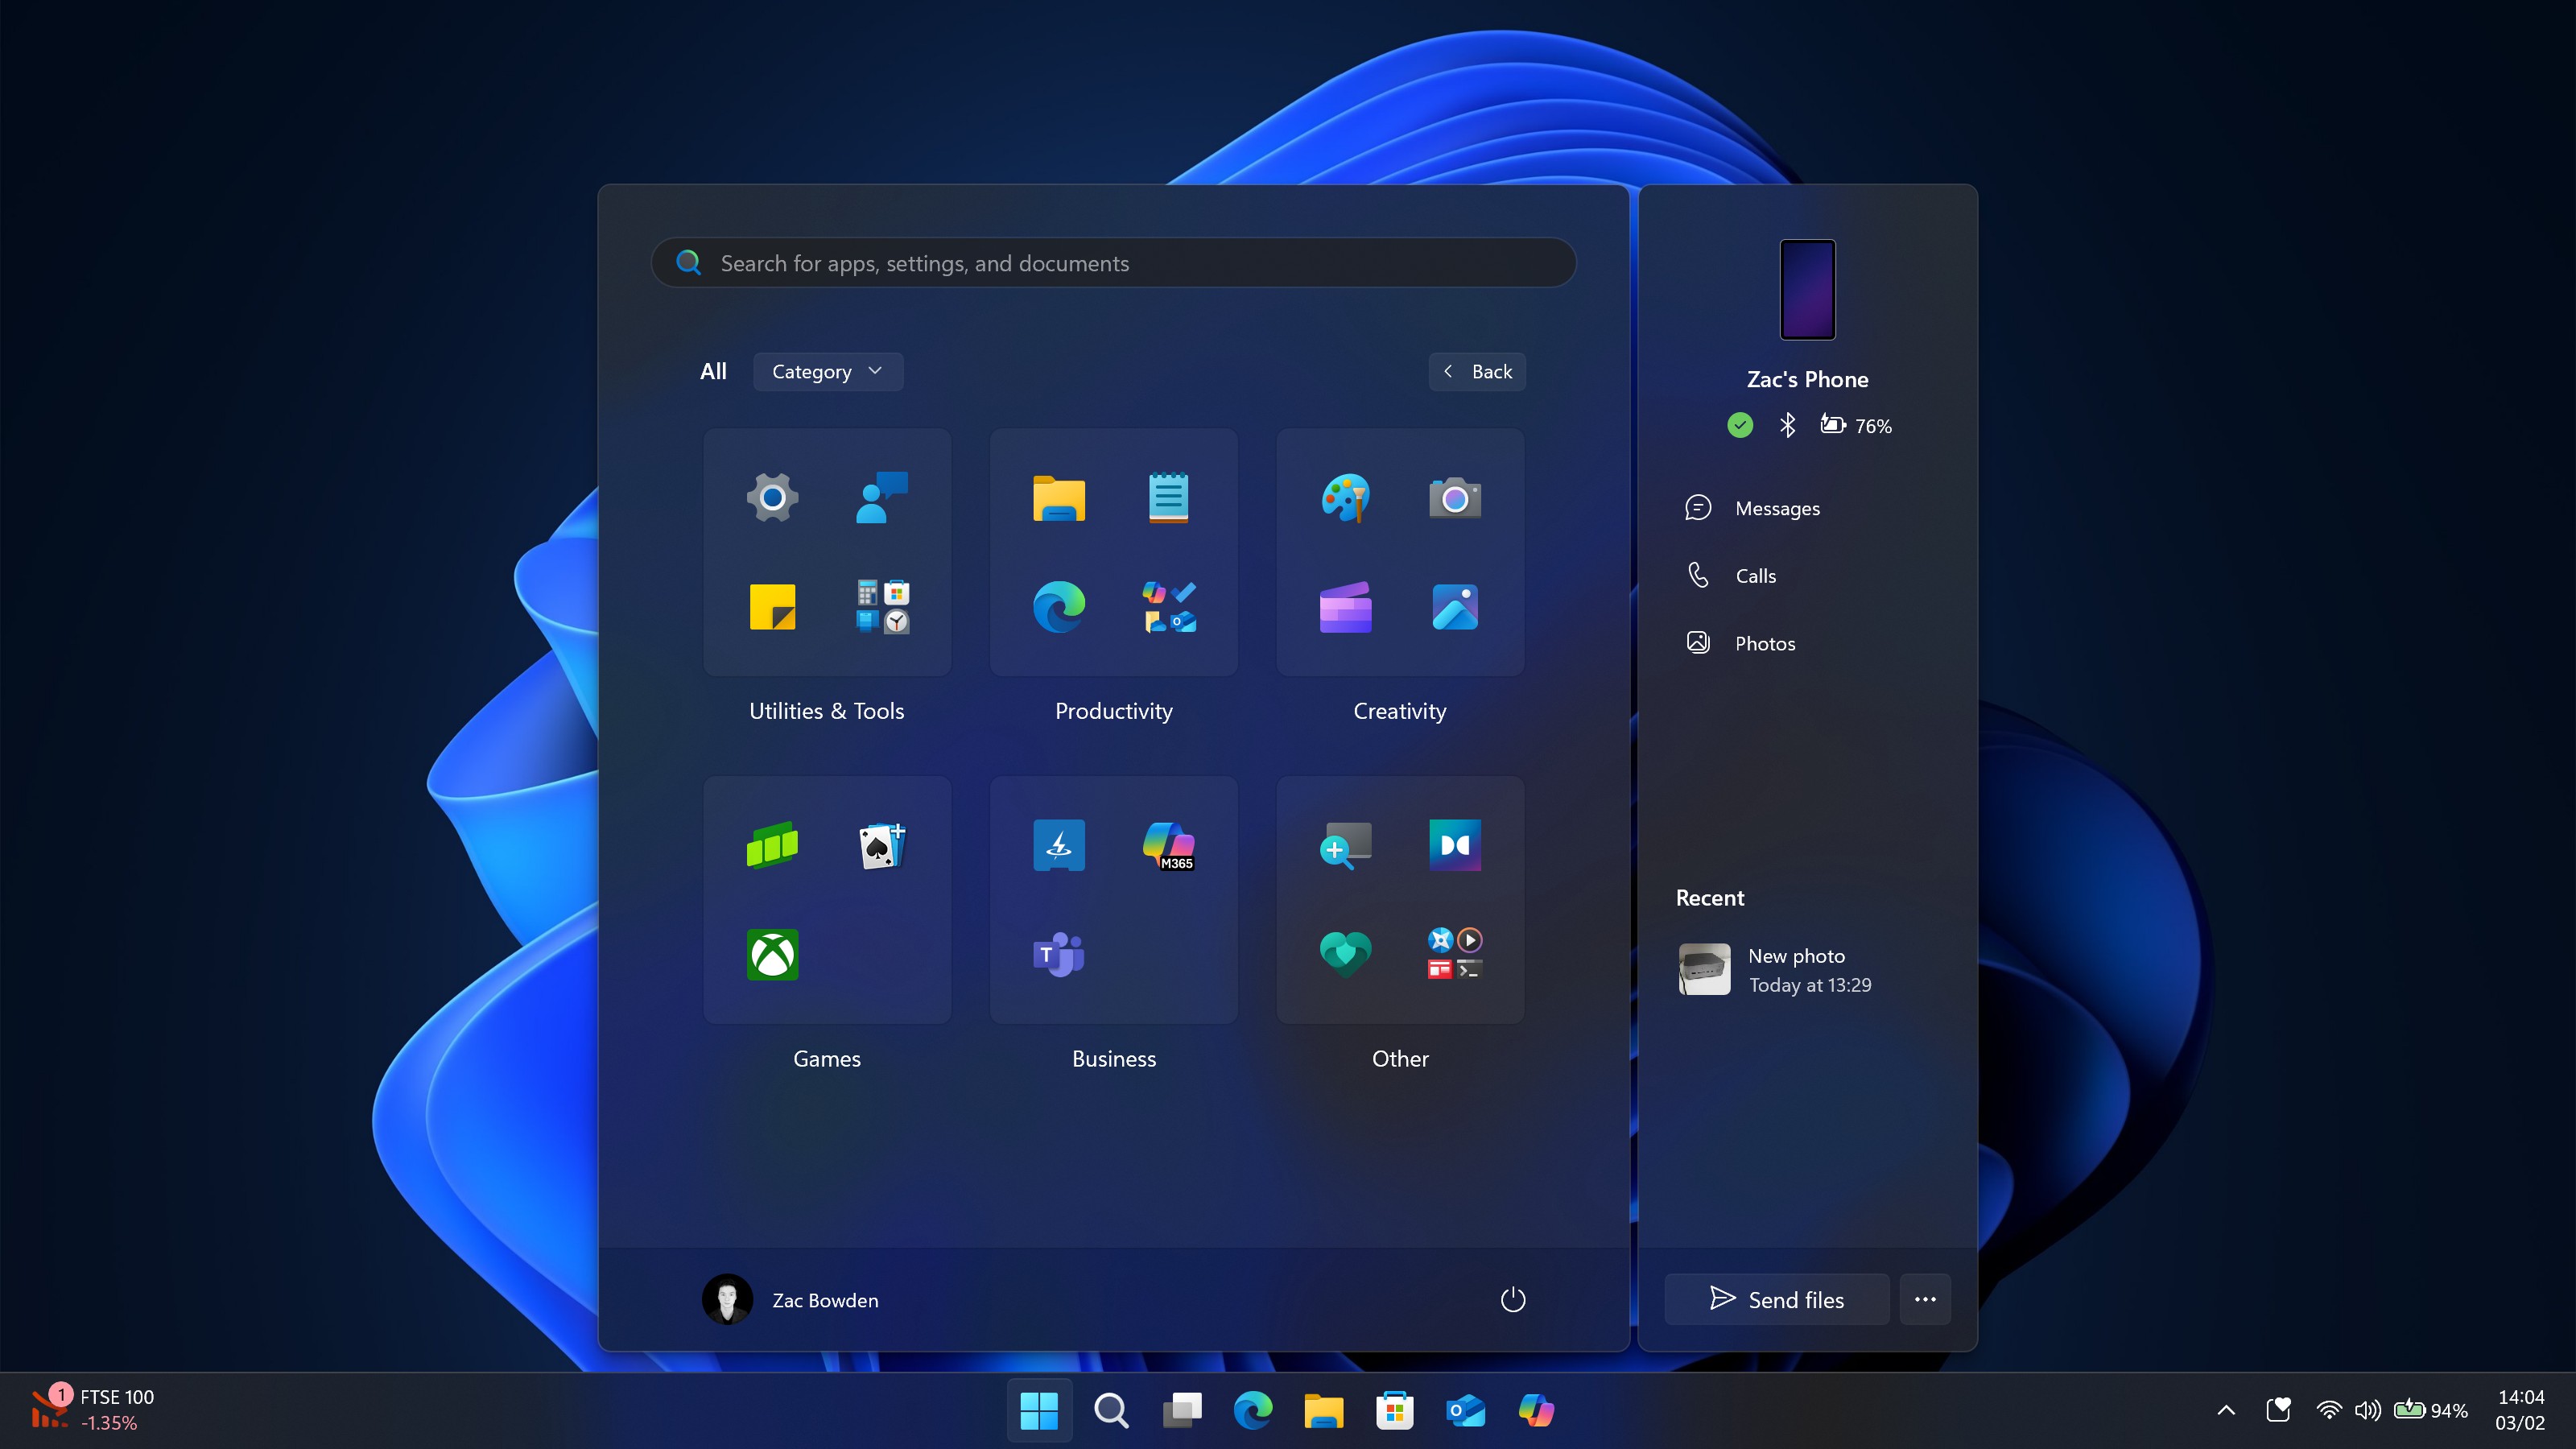Screen dimensions: 2576x1449
Task: Launch Microsoft Edge in Productivity
Action: tap(1059, 607)
